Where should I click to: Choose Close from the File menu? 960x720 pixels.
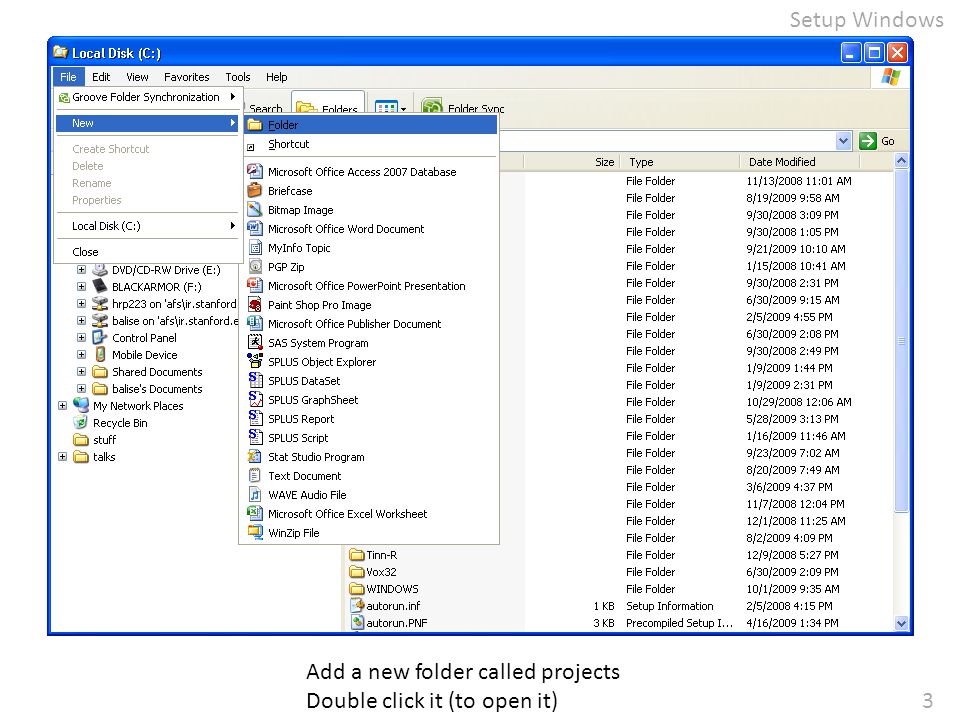click(147, 252)
